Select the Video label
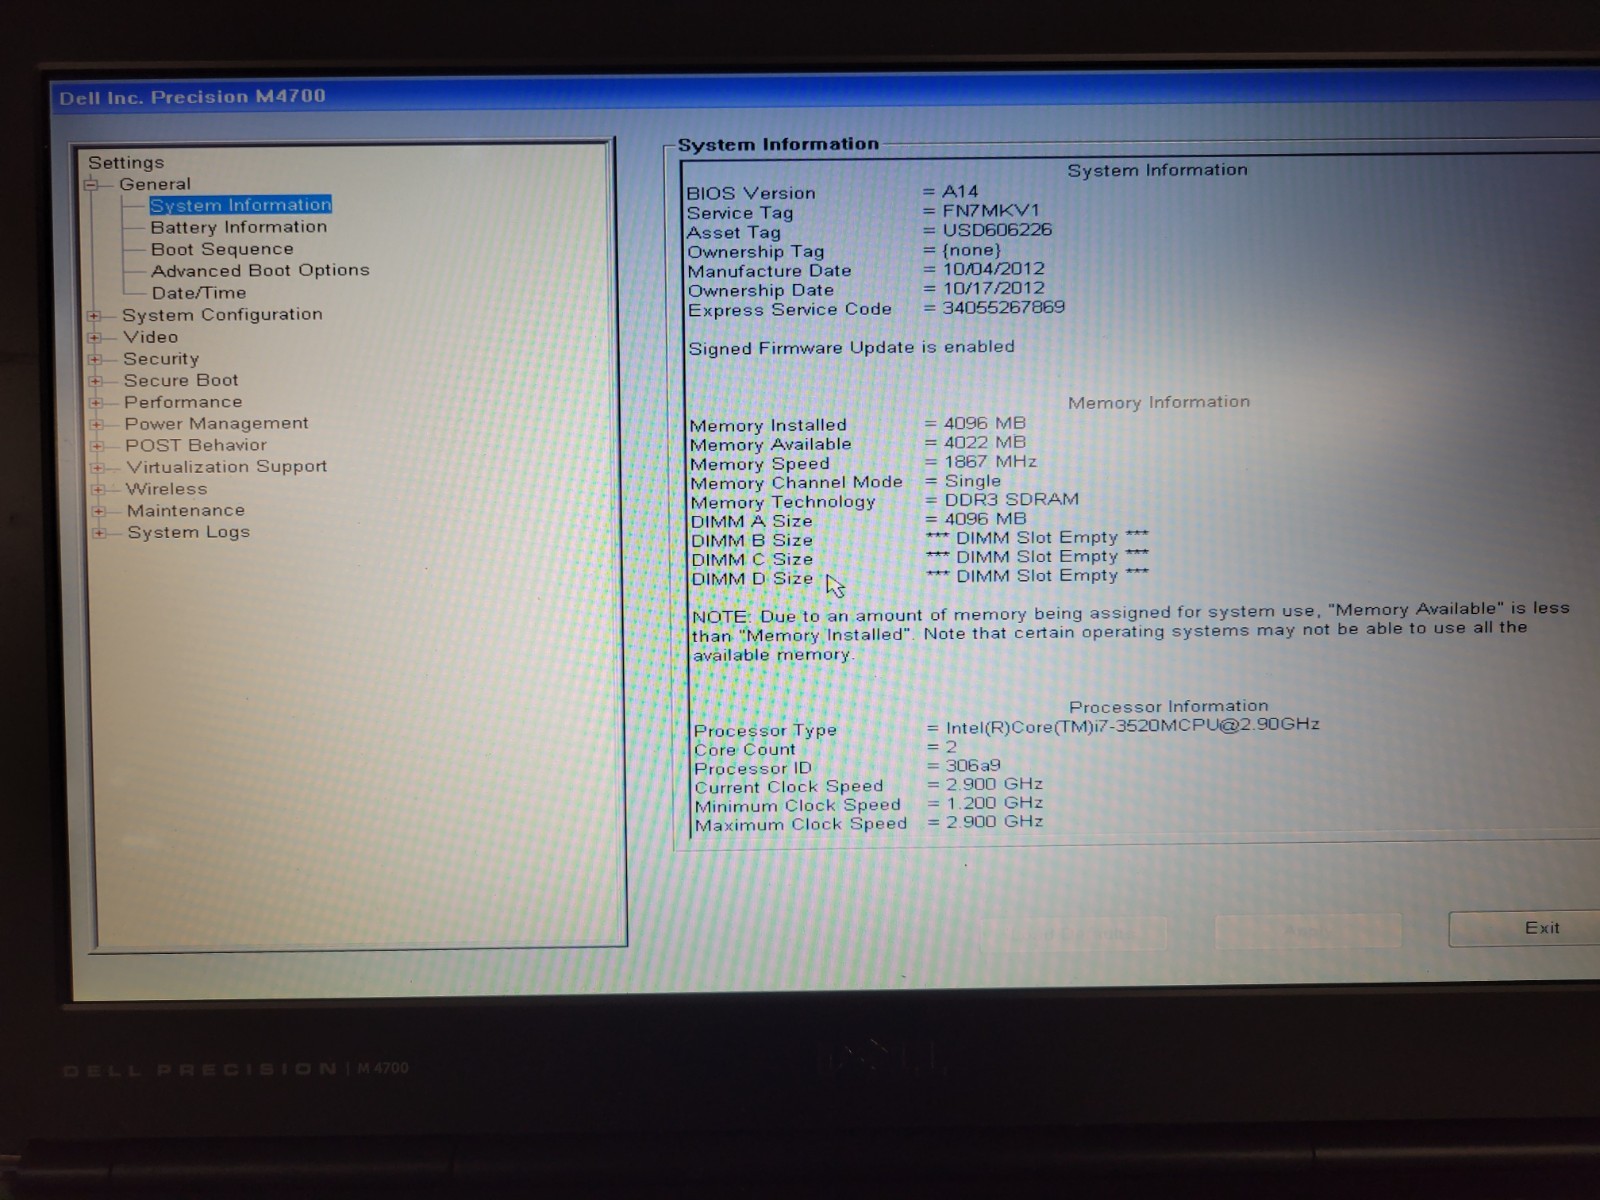Viewport: 1600px width, 1200px height. tap(150, 337)
